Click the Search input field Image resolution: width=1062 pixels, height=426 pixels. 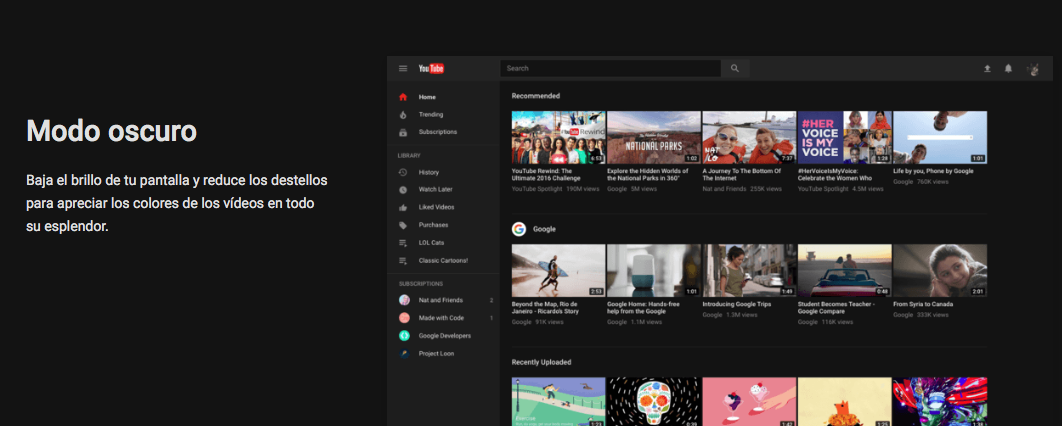click(610, 68)
